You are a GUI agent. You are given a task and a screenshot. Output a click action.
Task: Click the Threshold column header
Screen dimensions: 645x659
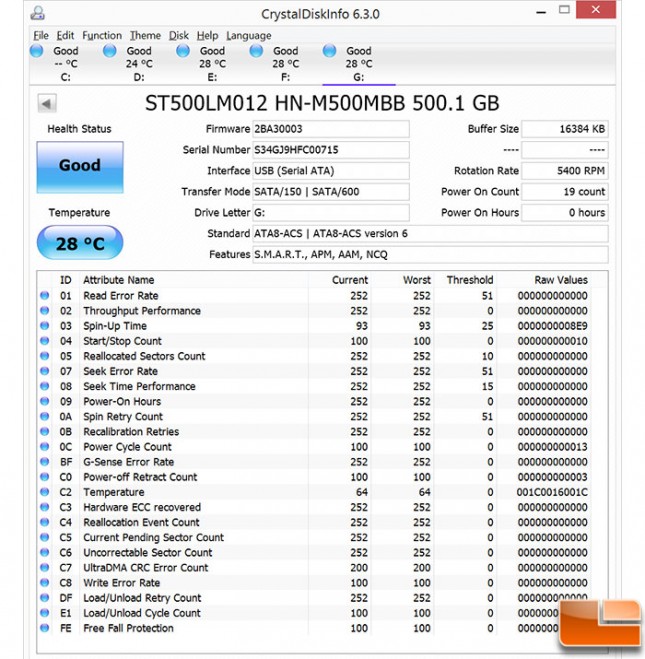470,280
